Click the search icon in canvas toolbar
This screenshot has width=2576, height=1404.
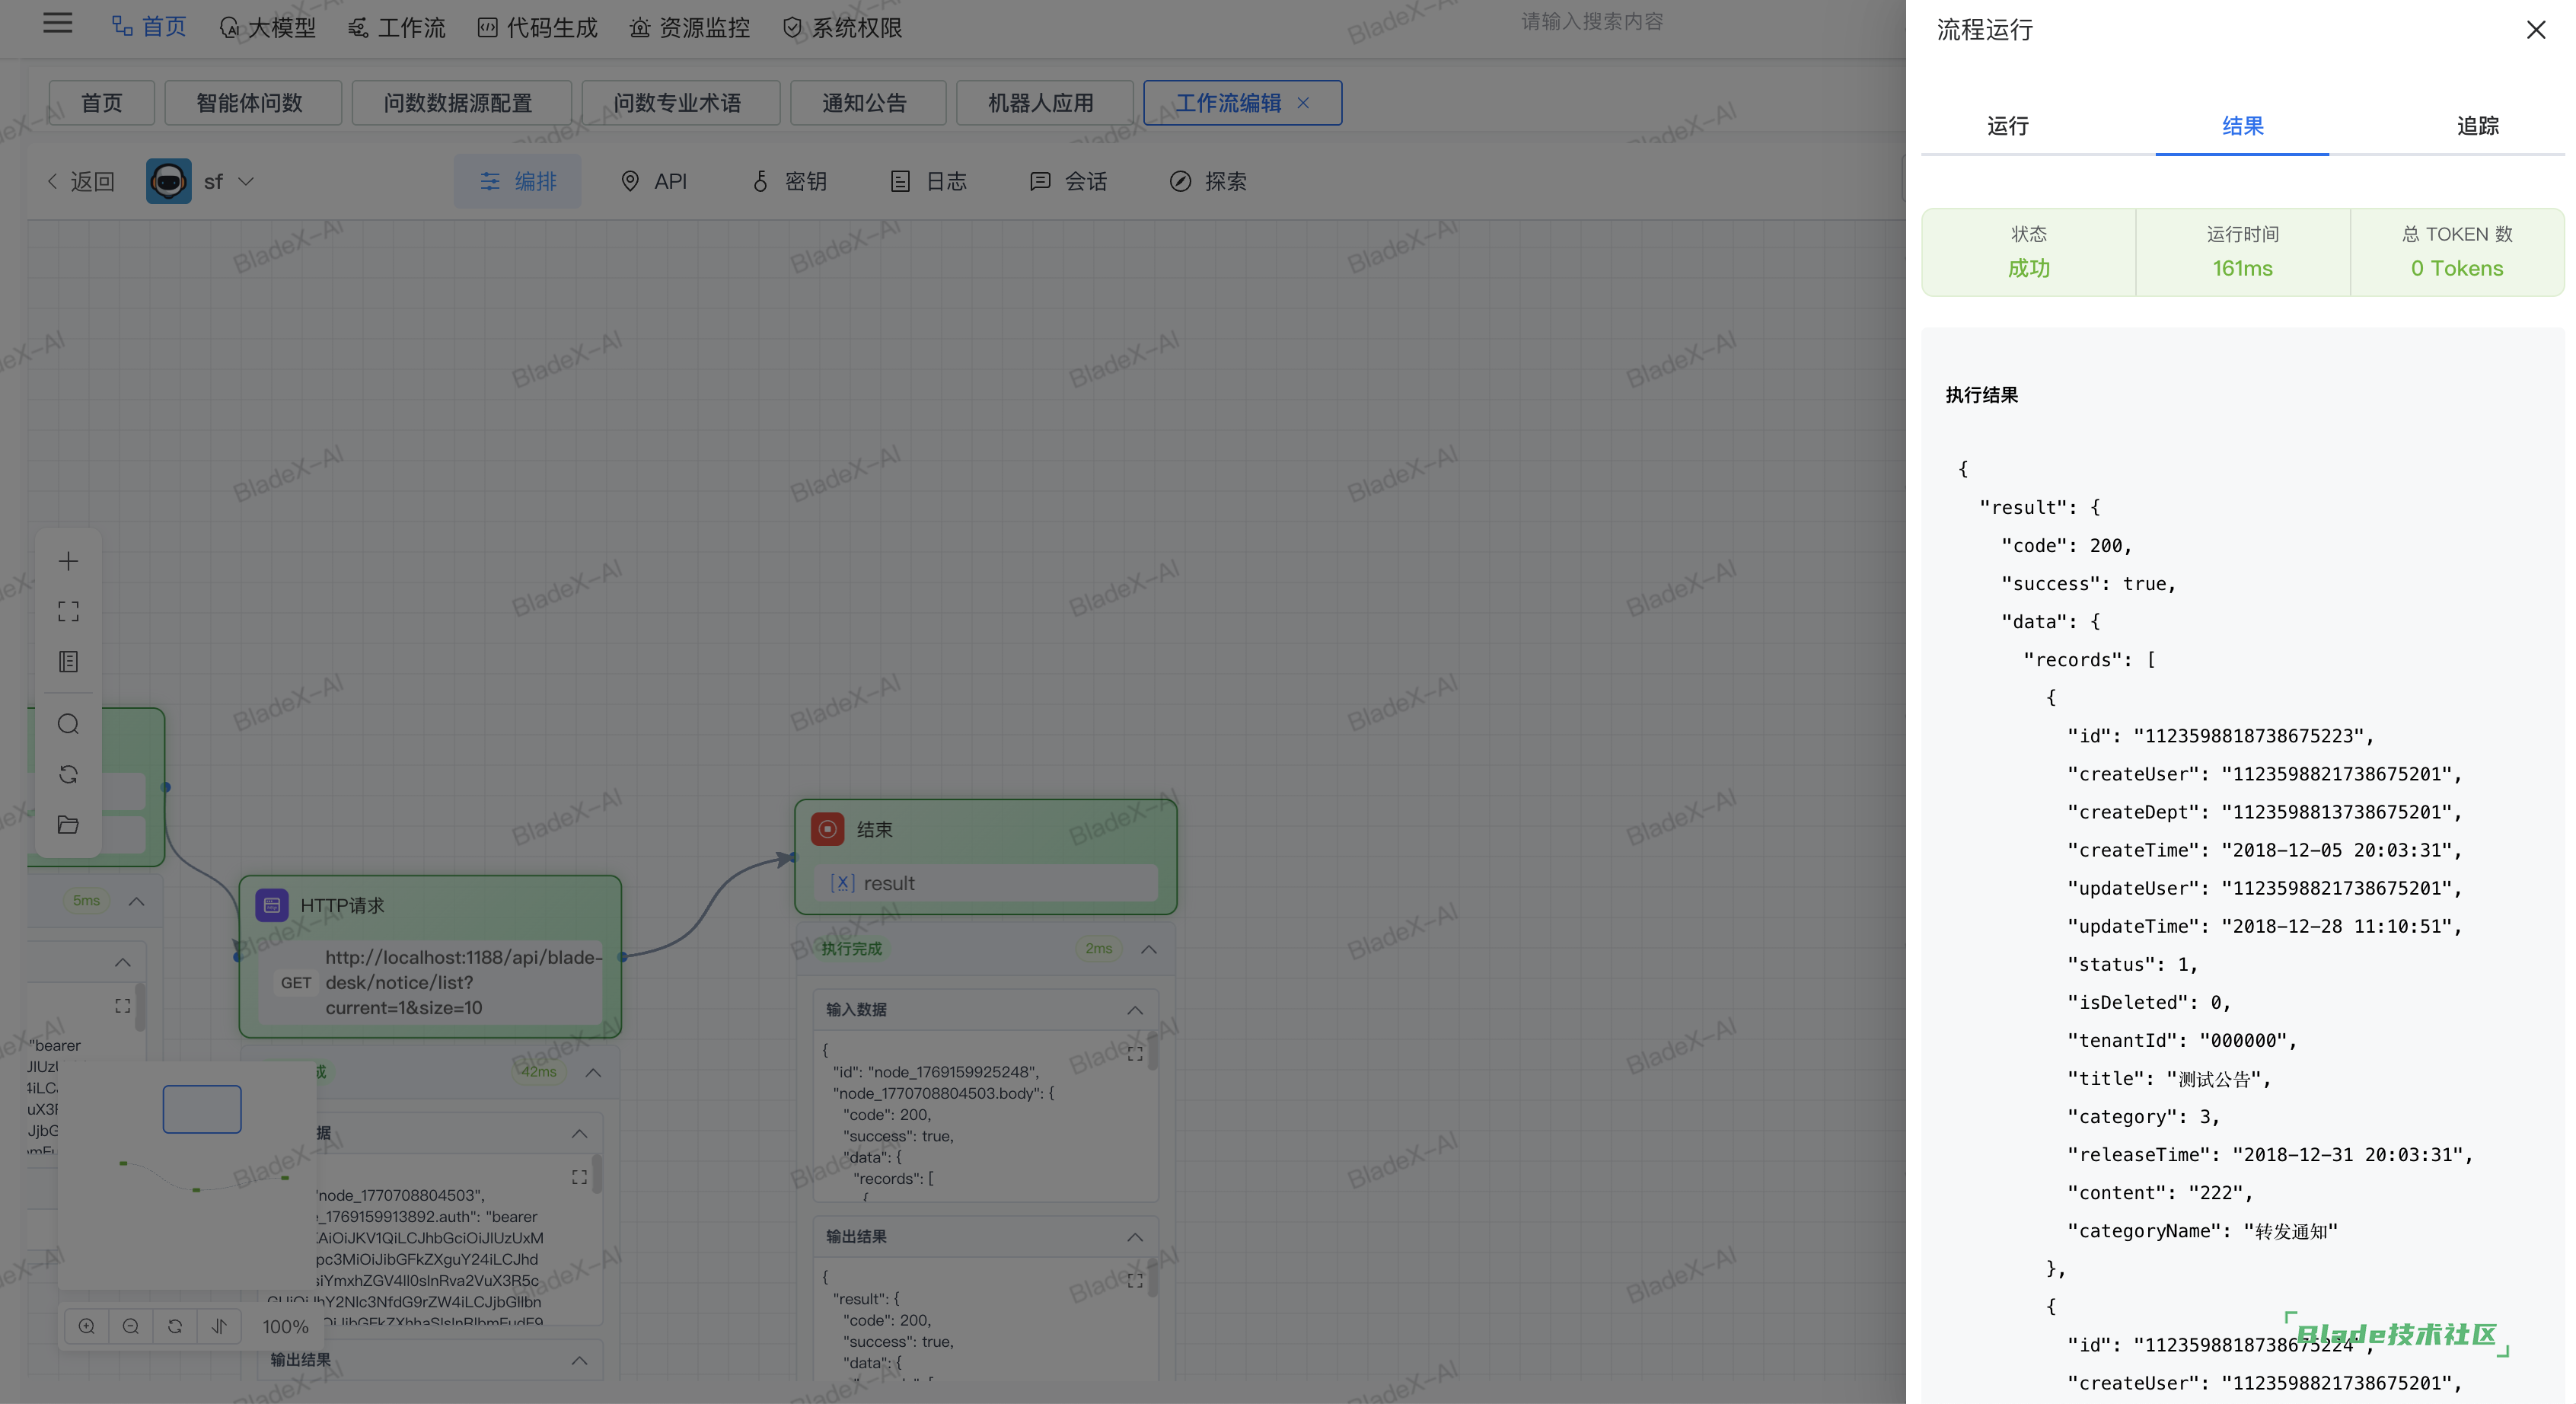coord(68,724)
